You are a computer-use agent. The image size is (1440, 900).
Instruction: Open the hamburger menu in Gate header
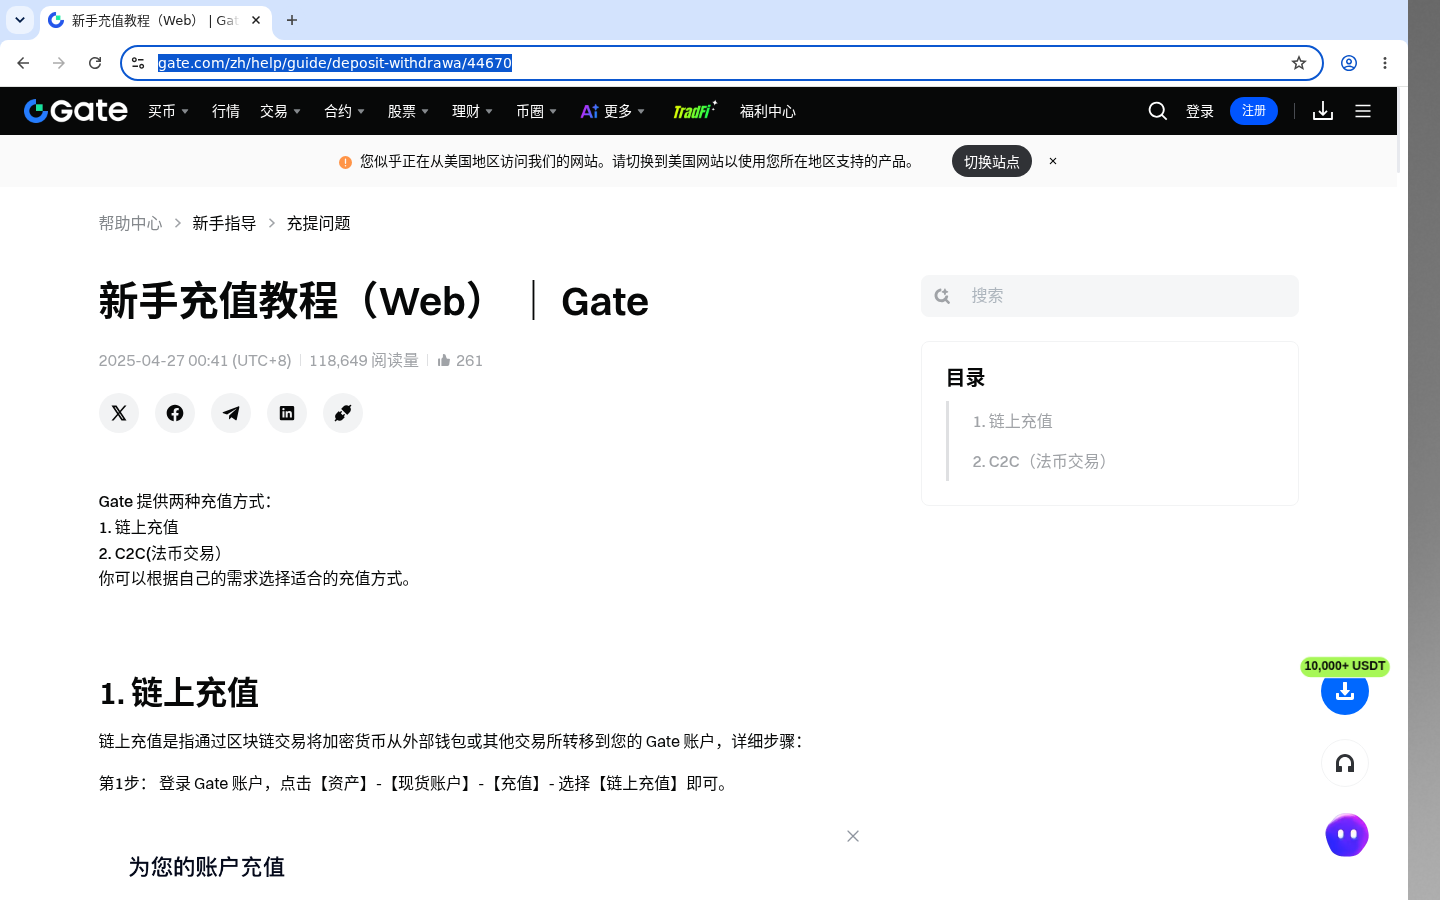1363,111
